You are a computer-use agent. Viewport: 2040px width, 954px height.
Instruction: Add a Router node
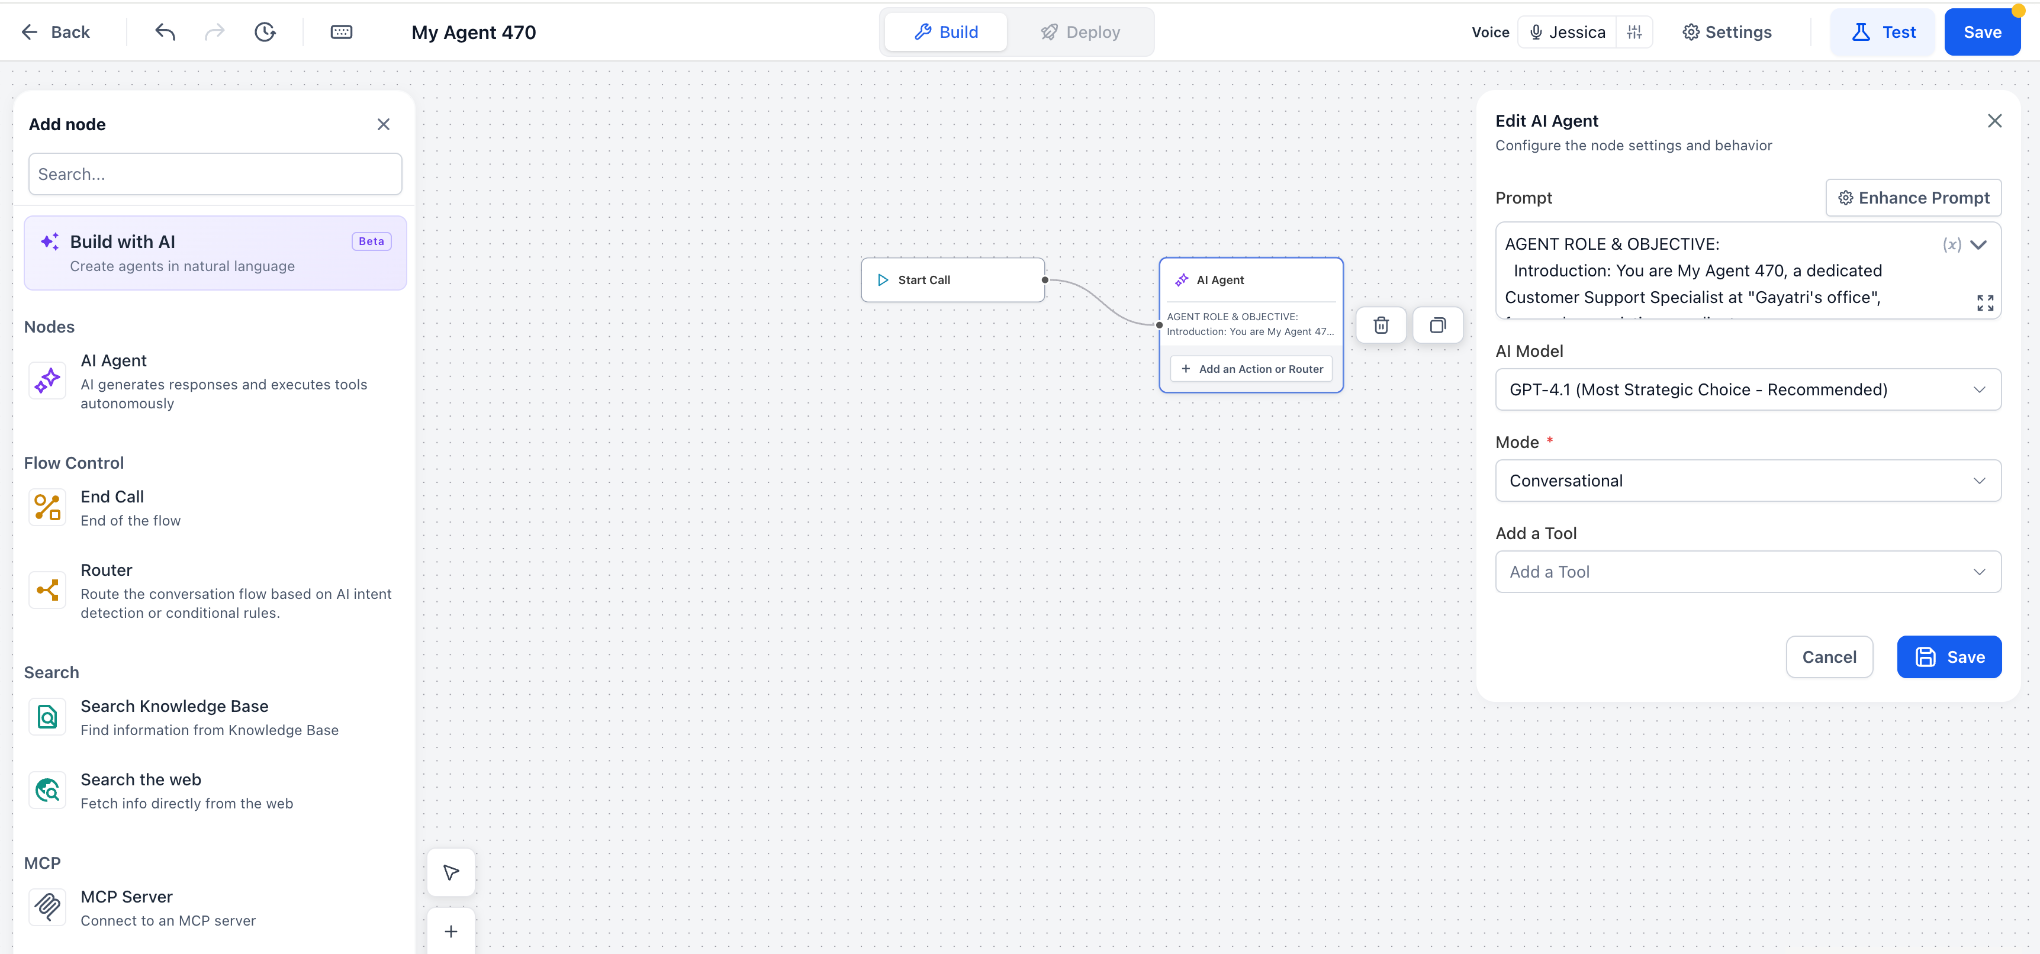coord(215,591)
